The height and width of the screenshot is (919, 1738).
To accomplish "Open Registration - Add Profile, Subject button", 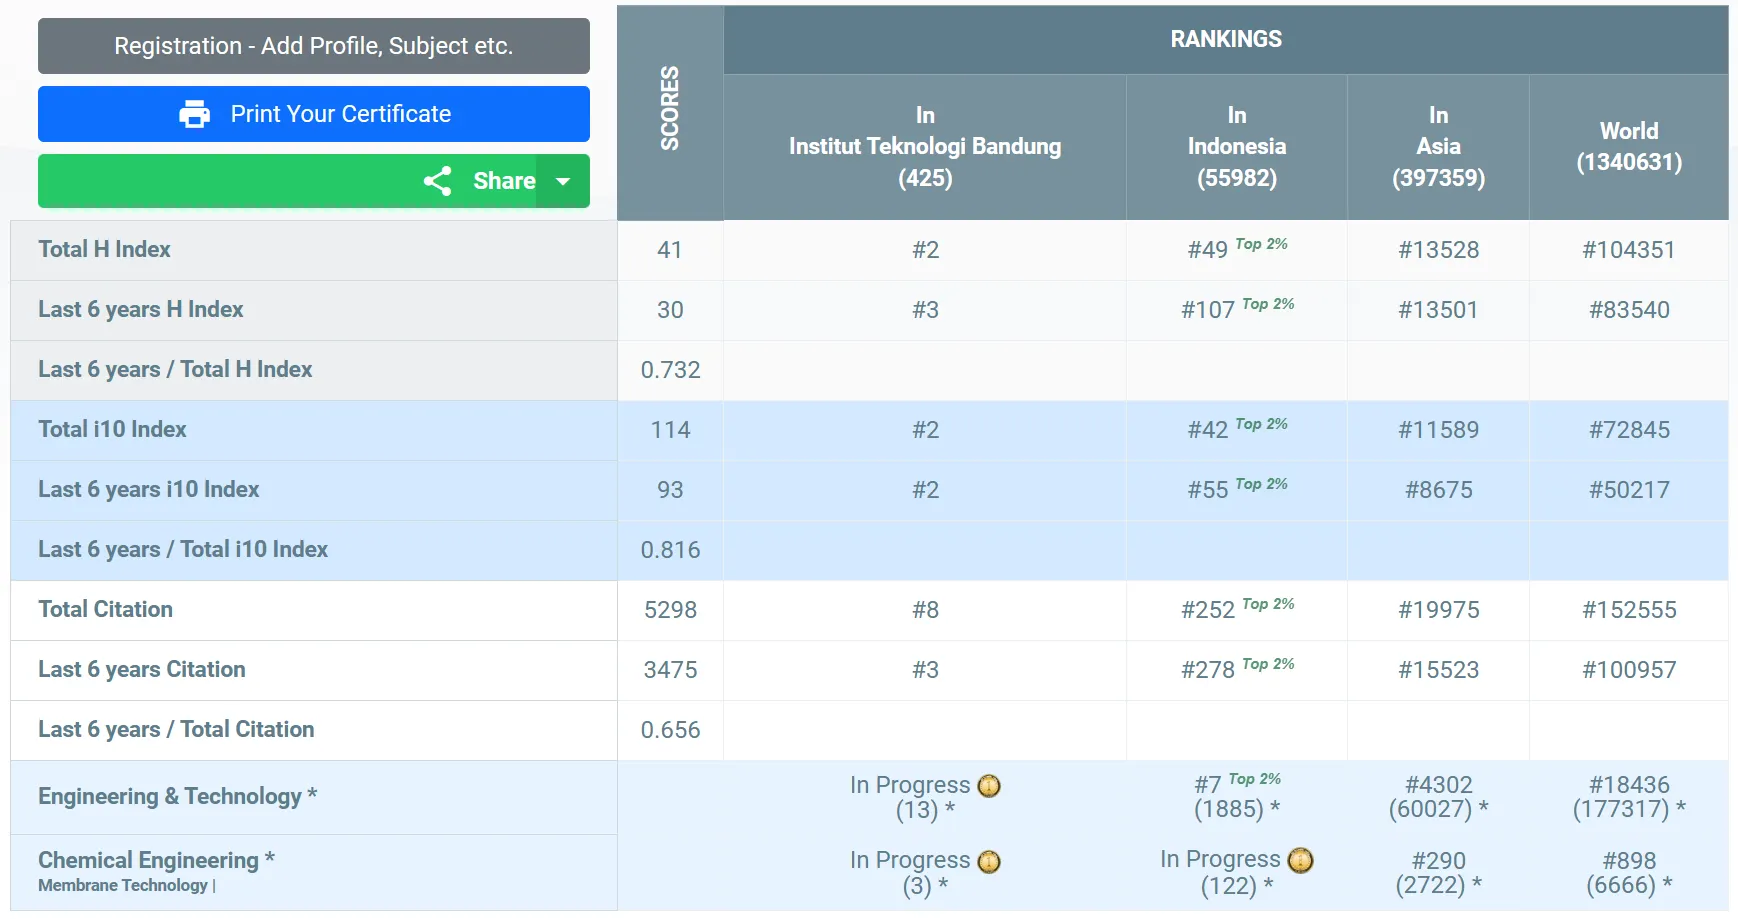I will click(x=313, y=46).
